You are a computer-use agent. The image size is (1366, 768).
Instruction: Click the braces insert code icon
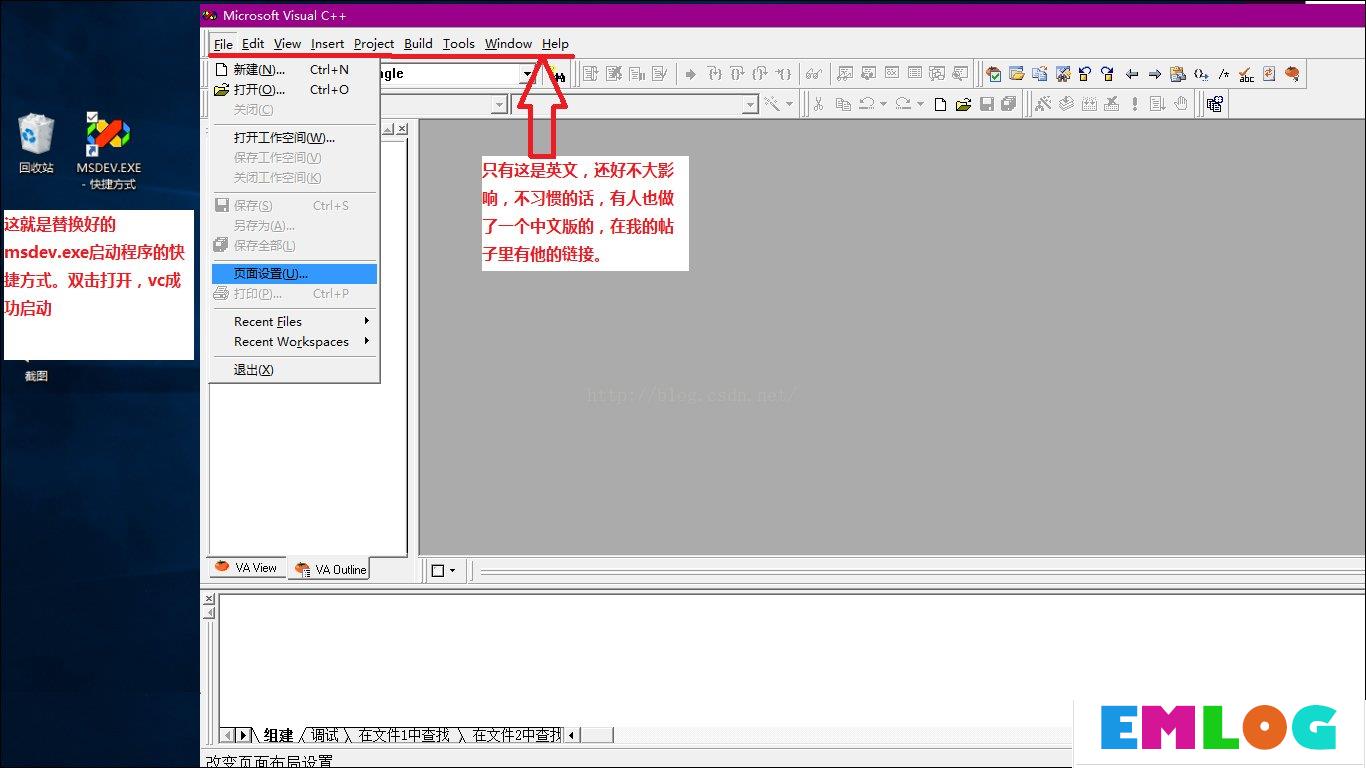[1201, 74]
